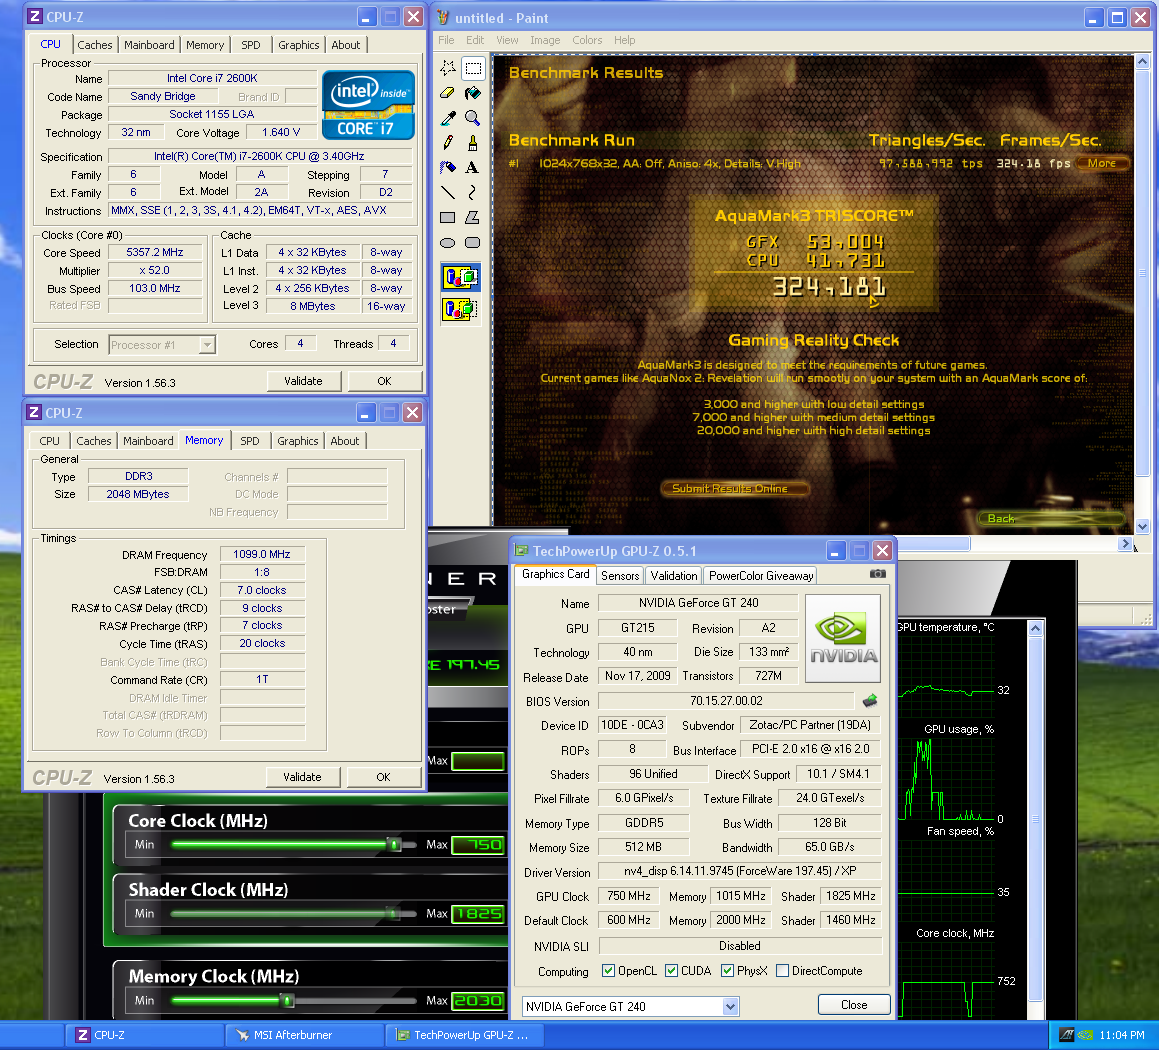This screenshot has width=1159, height=1050.
Task: Click GPU-Z screenshot camera icon
Action: coord(877,574)
